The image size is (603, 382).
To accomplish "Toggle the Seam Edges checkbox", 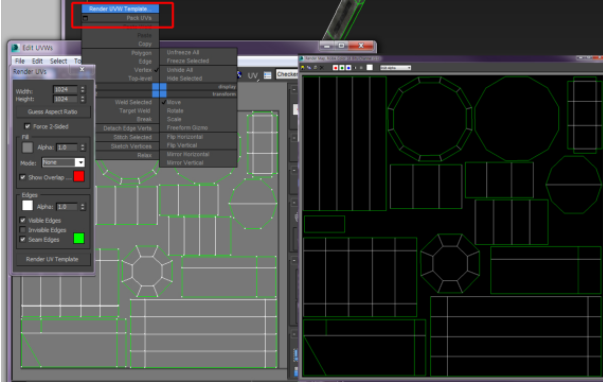I will [23, 240].
